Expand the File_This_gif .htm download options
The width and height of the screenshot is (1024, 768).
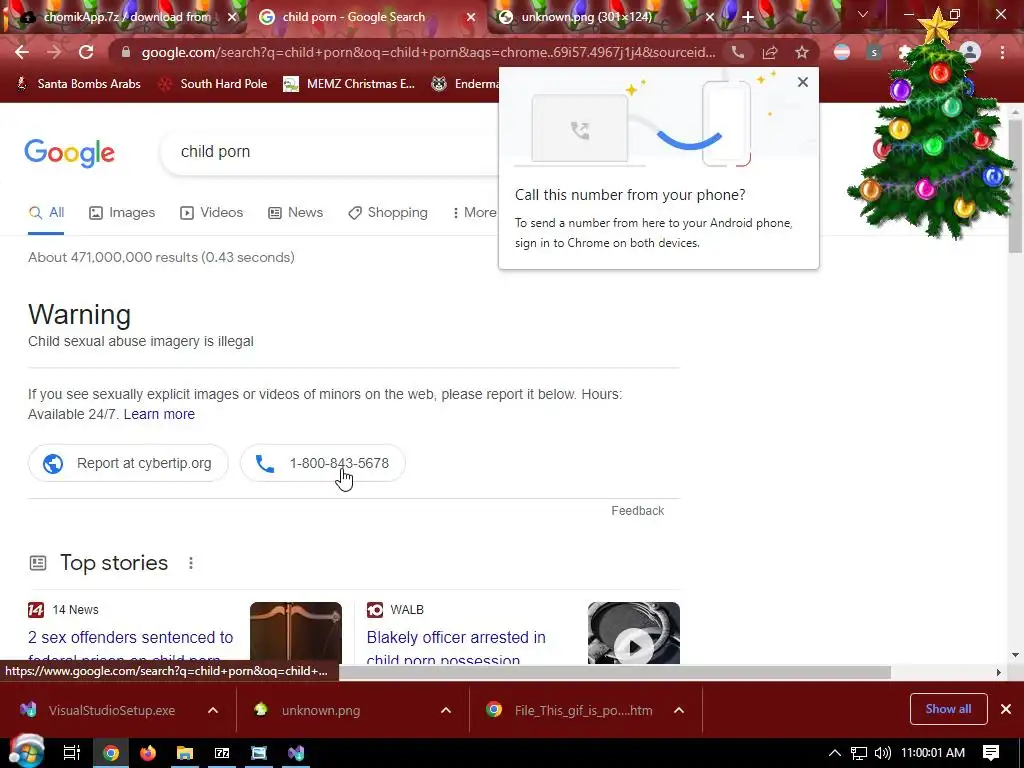click(x=679, y=711)
